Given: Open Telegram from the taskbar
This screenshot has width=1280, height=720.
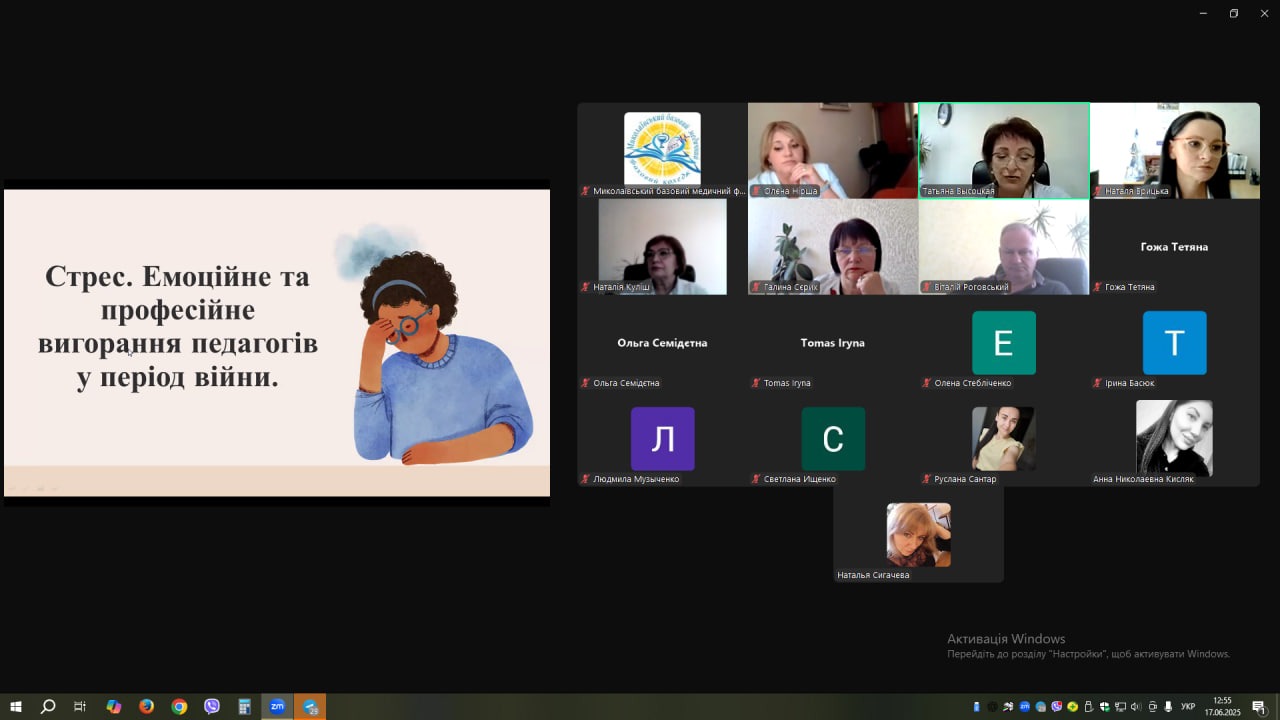Looking at the screenshot, I should tap(310, 707).
